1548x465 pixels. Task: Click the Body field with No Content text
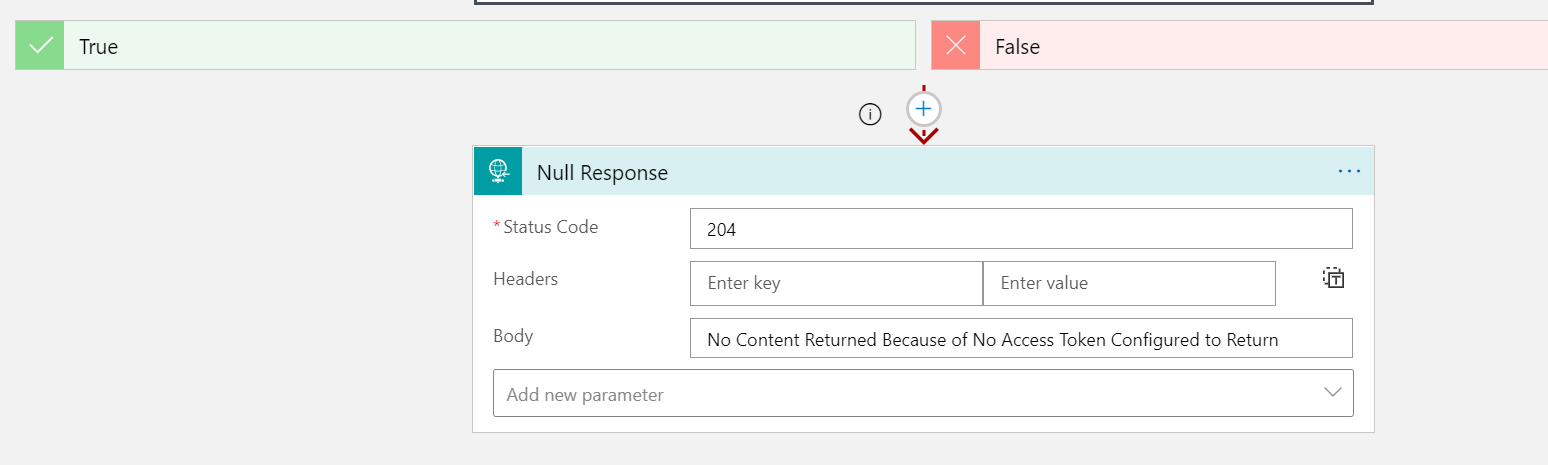click(1021, 339)
